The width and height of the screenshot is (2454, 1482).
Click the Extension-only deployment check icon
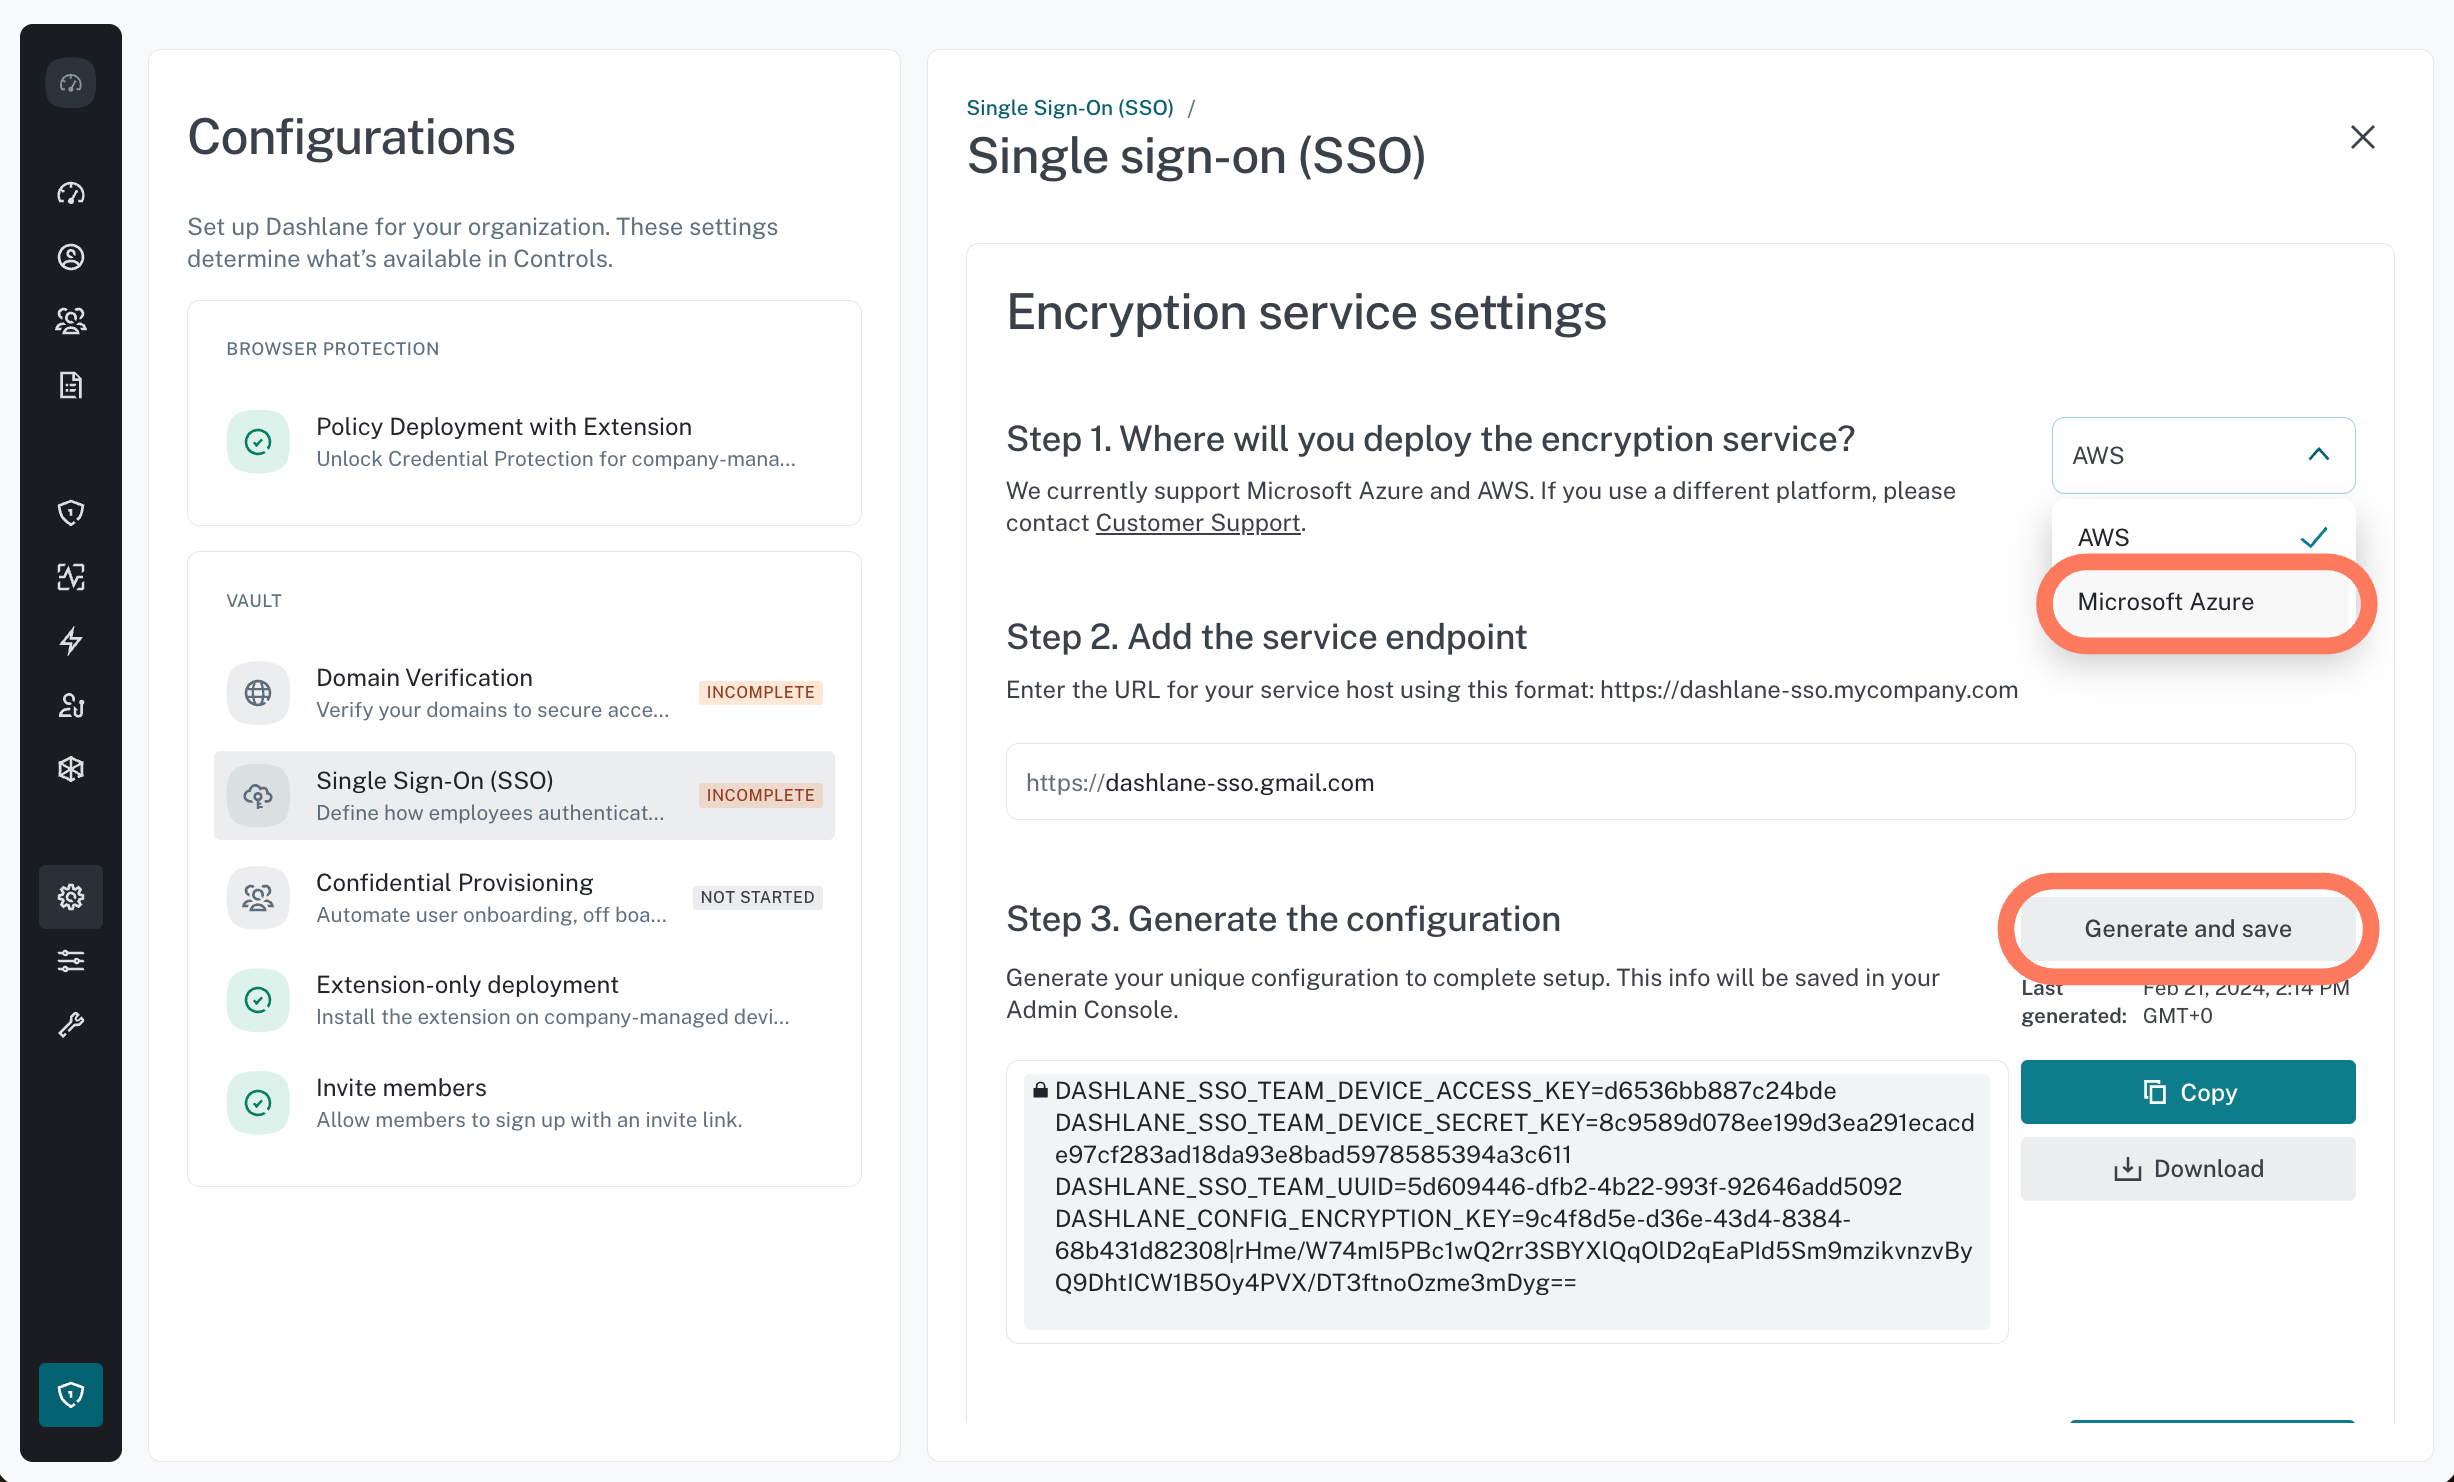click(x=258, y=1000)
